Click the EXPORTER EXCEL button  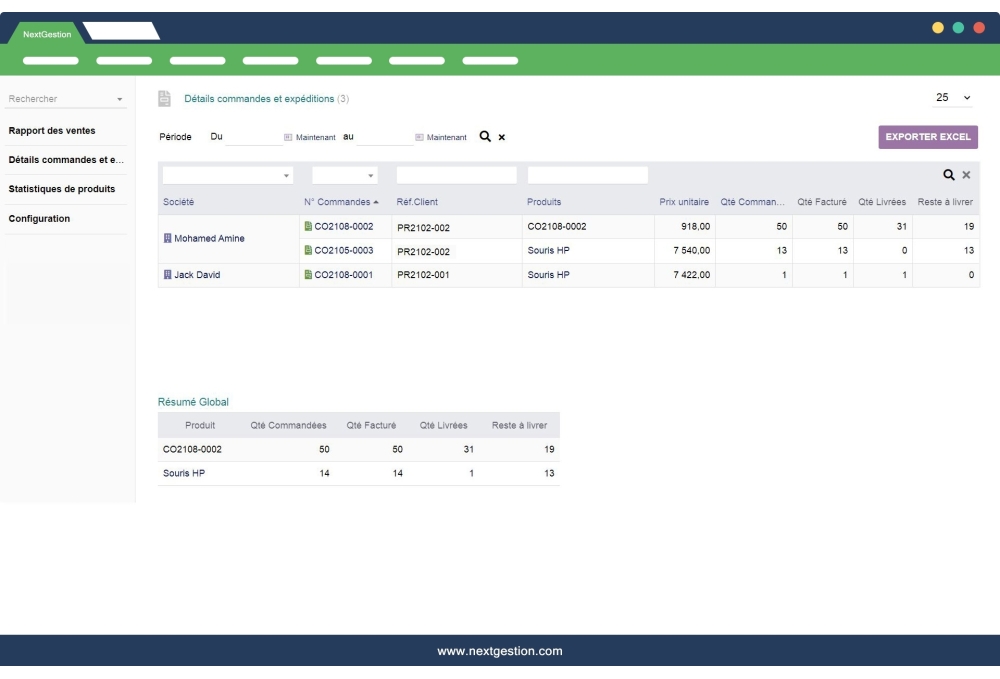[927, 137]
